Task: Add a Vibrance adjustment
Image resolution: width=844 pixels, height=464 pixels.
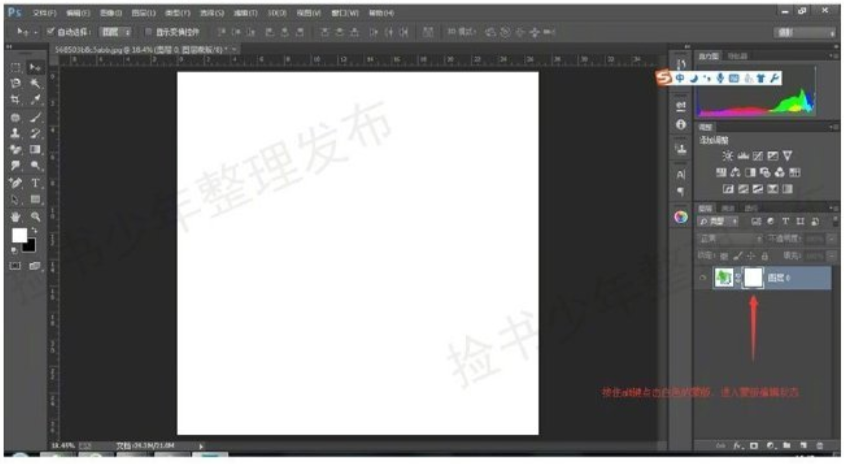Action: coord(787,156)
